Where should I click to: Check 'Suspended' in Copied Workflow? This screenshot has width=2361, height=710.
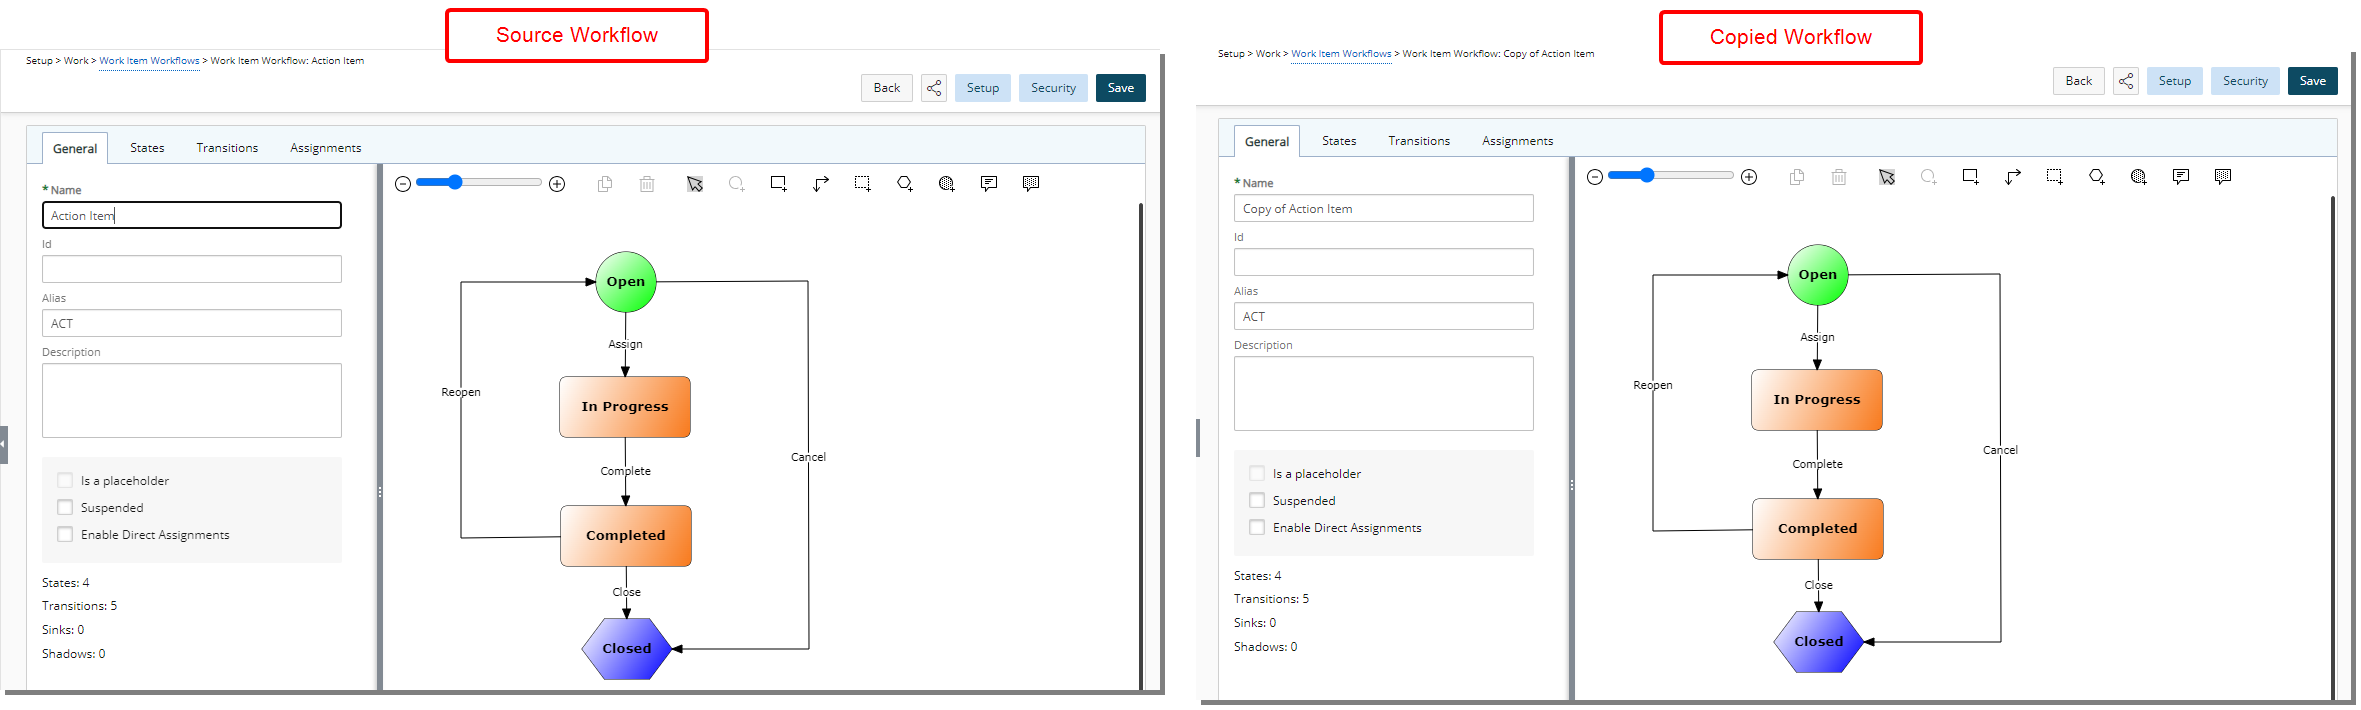pos(1257,500)
